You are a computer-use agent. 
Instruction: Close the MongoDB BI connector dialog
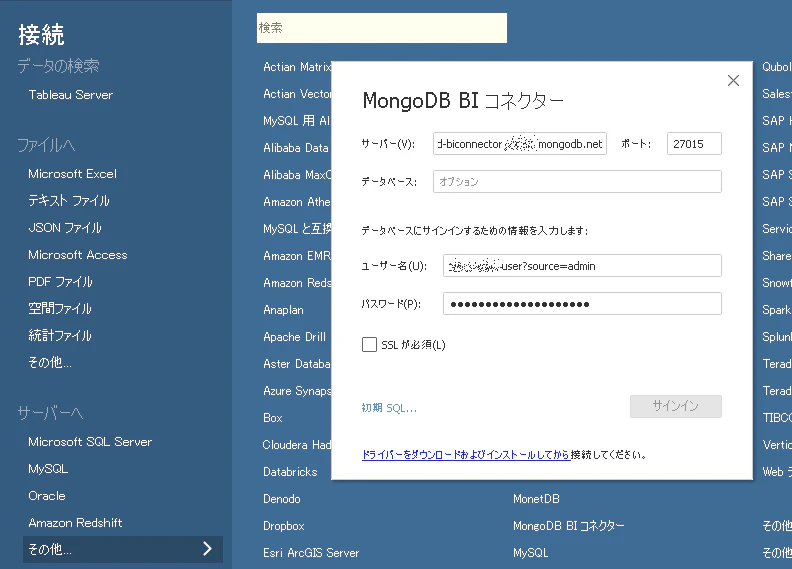click(x=733, y=81)
